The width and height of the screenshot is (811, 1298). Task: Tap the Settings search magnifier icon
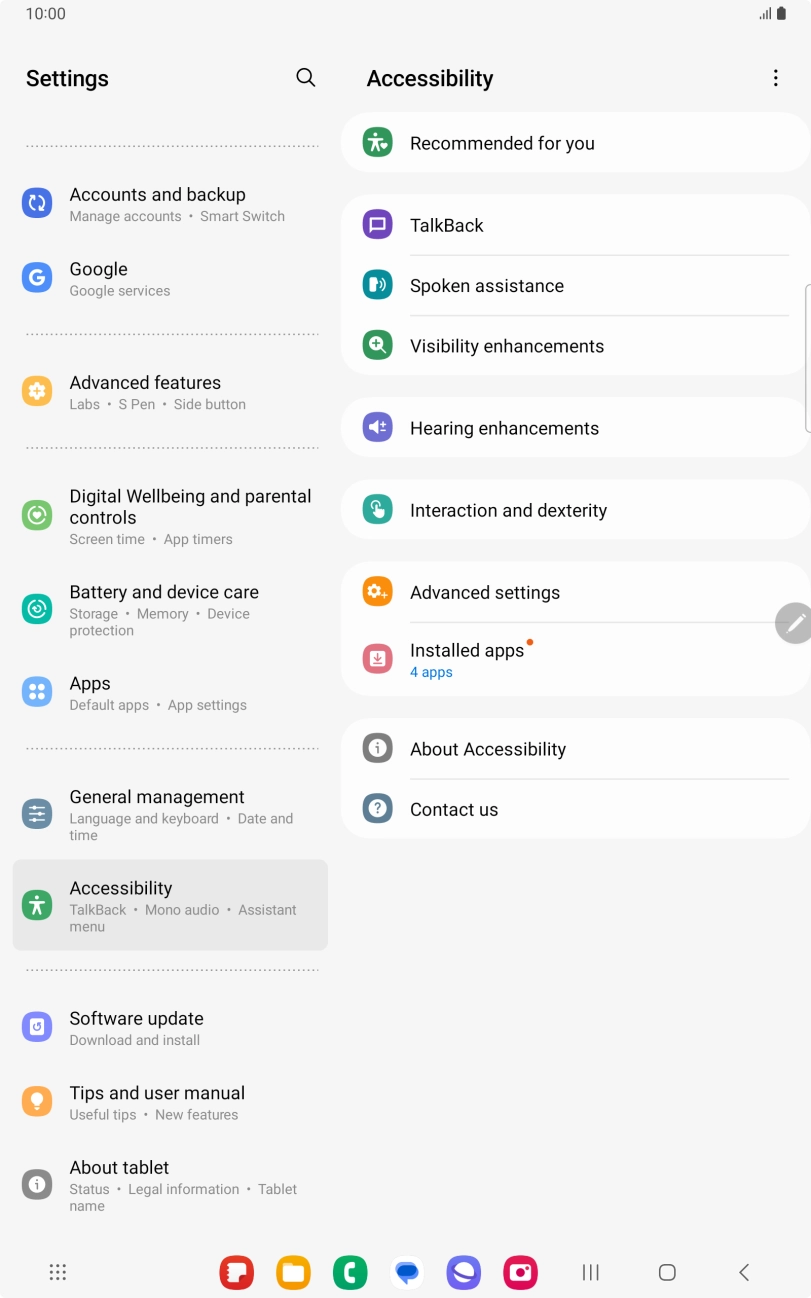tap(306, 78)
